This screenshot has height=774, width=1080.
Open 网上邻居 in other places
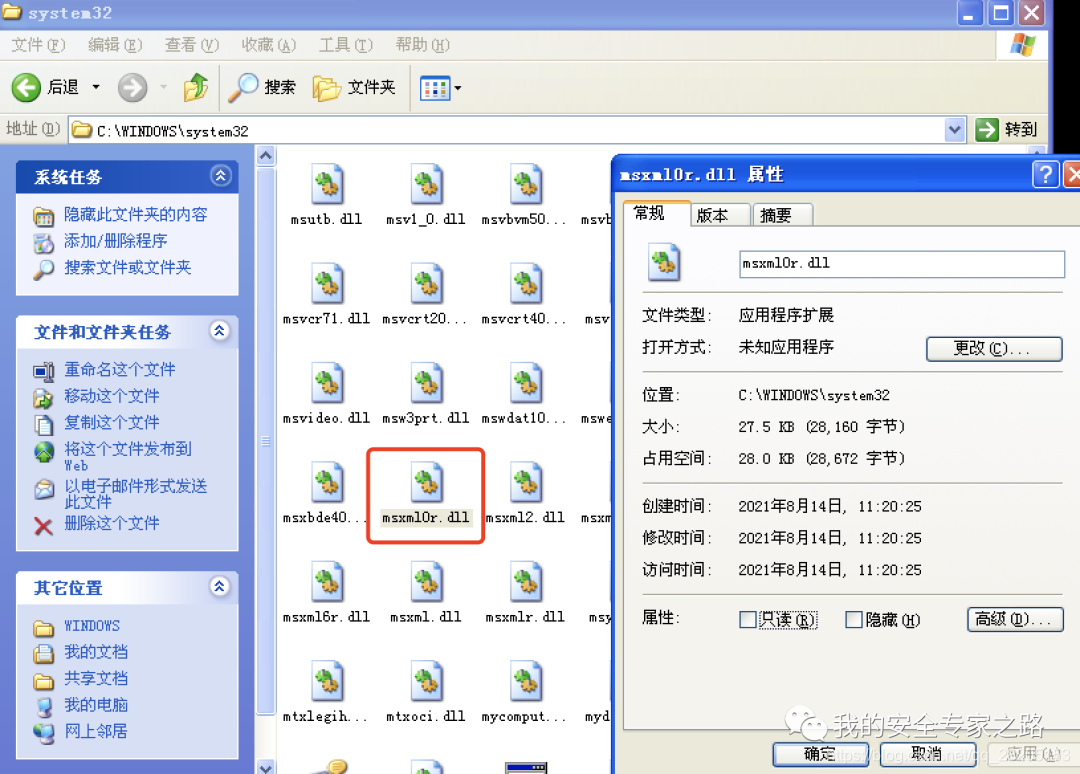[x=96, y=731]
